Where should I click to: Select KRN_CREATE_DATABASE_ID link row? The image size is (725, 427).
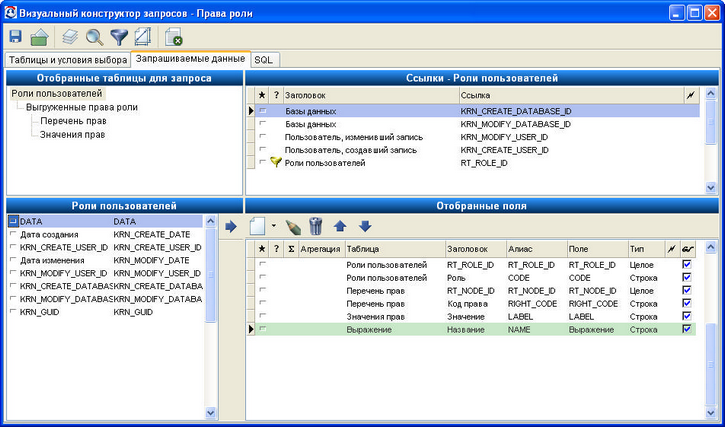(473, 111)
